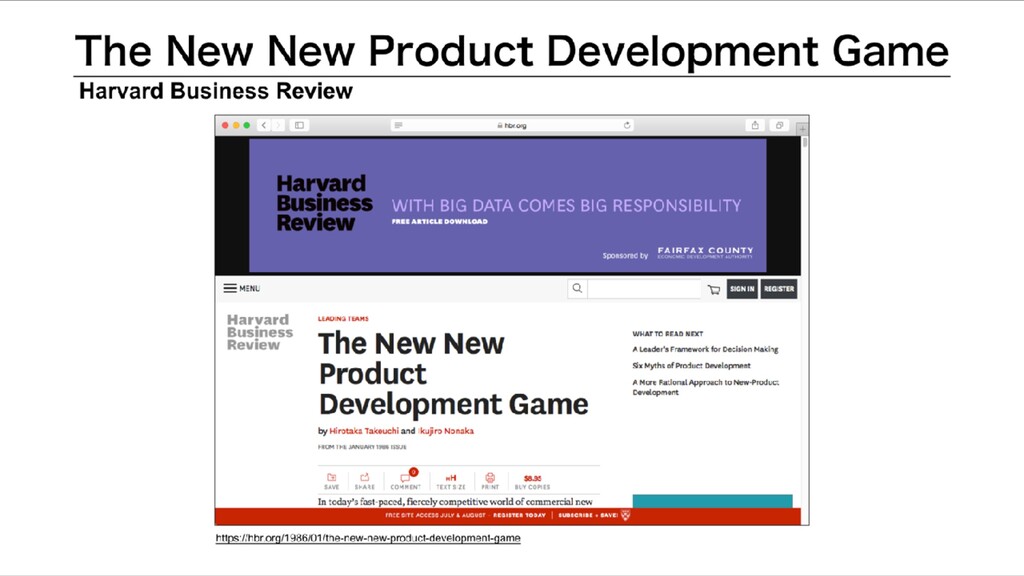The width and height of the screenshot is (1024, 576).
Task: Go back with Safari's back arrow
Action: click(264, 125)
